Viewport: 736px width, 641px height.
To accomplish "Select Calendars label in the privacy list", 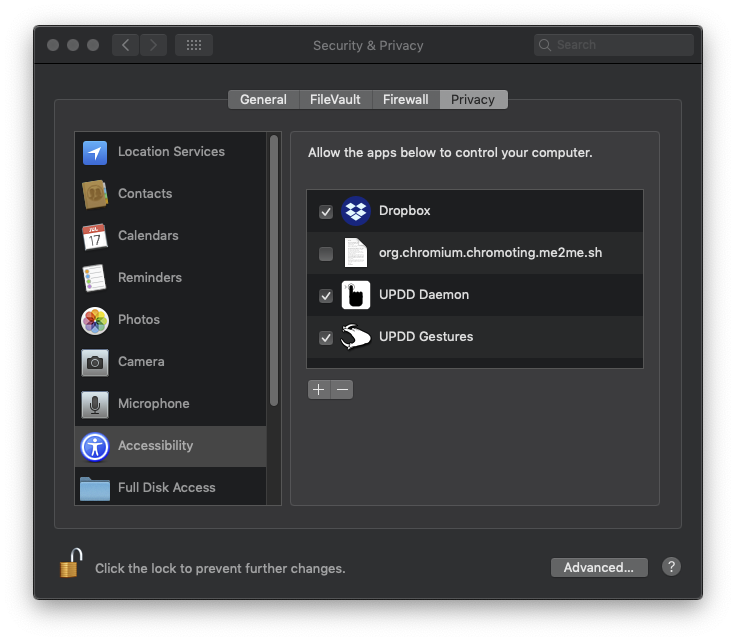I will coord(148,236).
